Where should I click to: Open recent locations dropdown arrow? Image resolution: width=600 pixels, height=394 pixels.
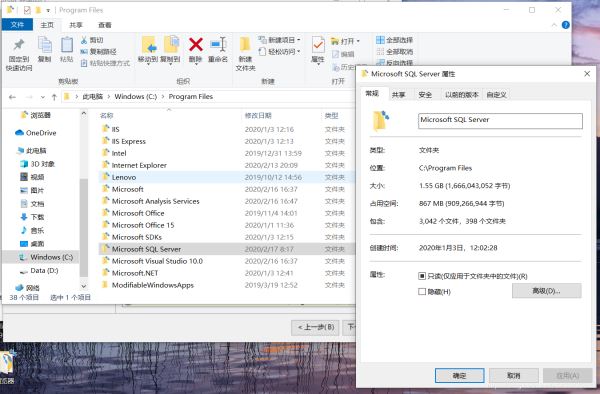[x=42, y=97]
